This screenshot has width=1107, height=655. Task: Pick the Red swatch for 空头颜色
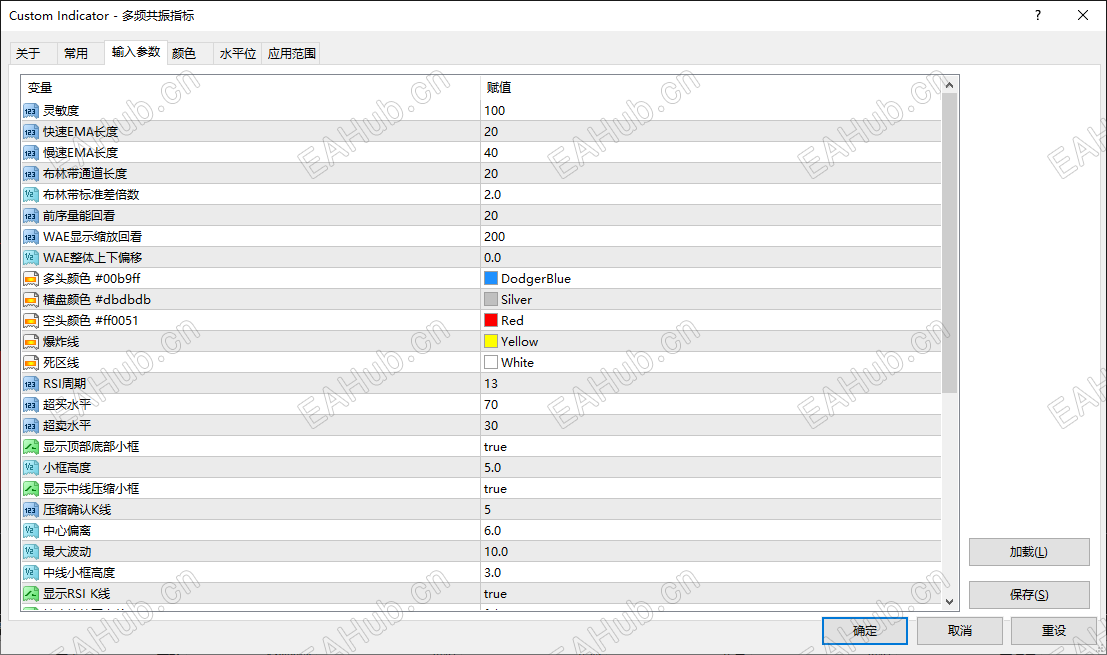(x=491, y=320)
